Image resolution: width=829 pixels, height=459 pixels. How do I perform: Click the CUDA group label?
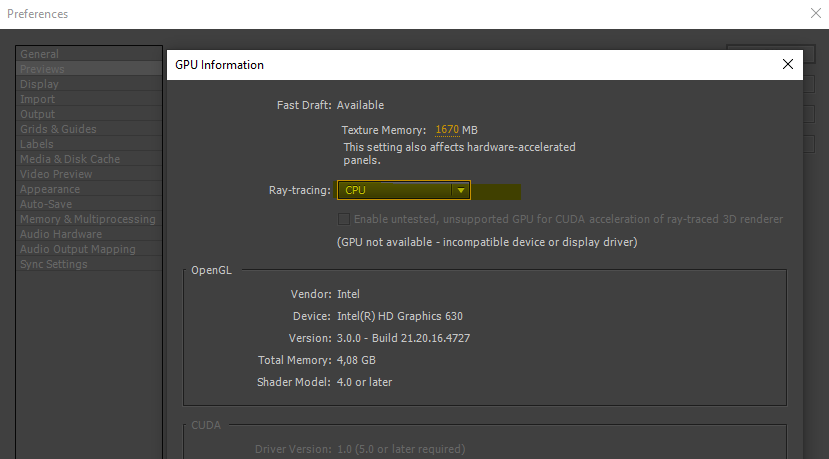pos(206,425)
